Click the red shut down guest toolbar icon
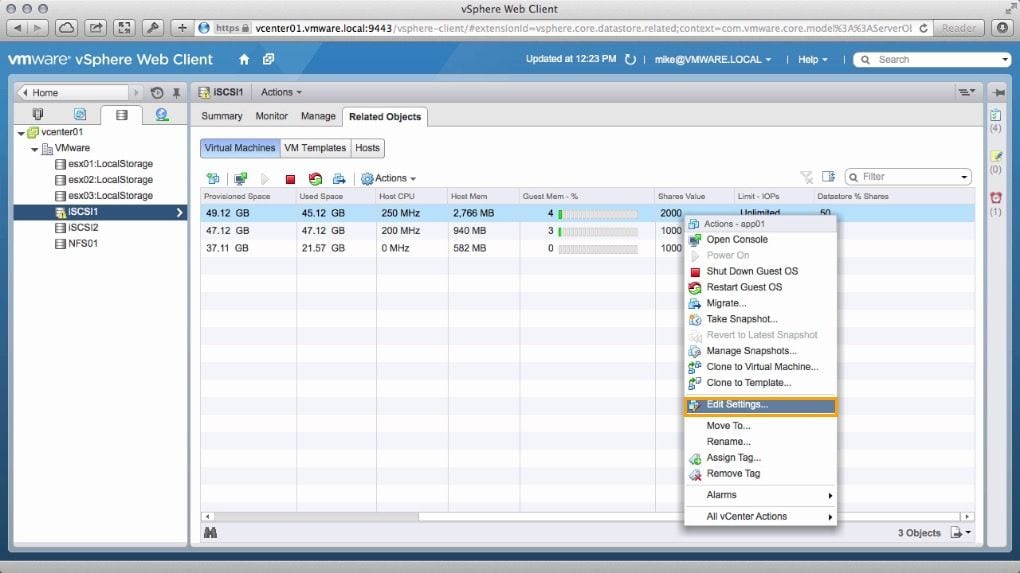Screen dimensions: 1020x573 point(290,179)
